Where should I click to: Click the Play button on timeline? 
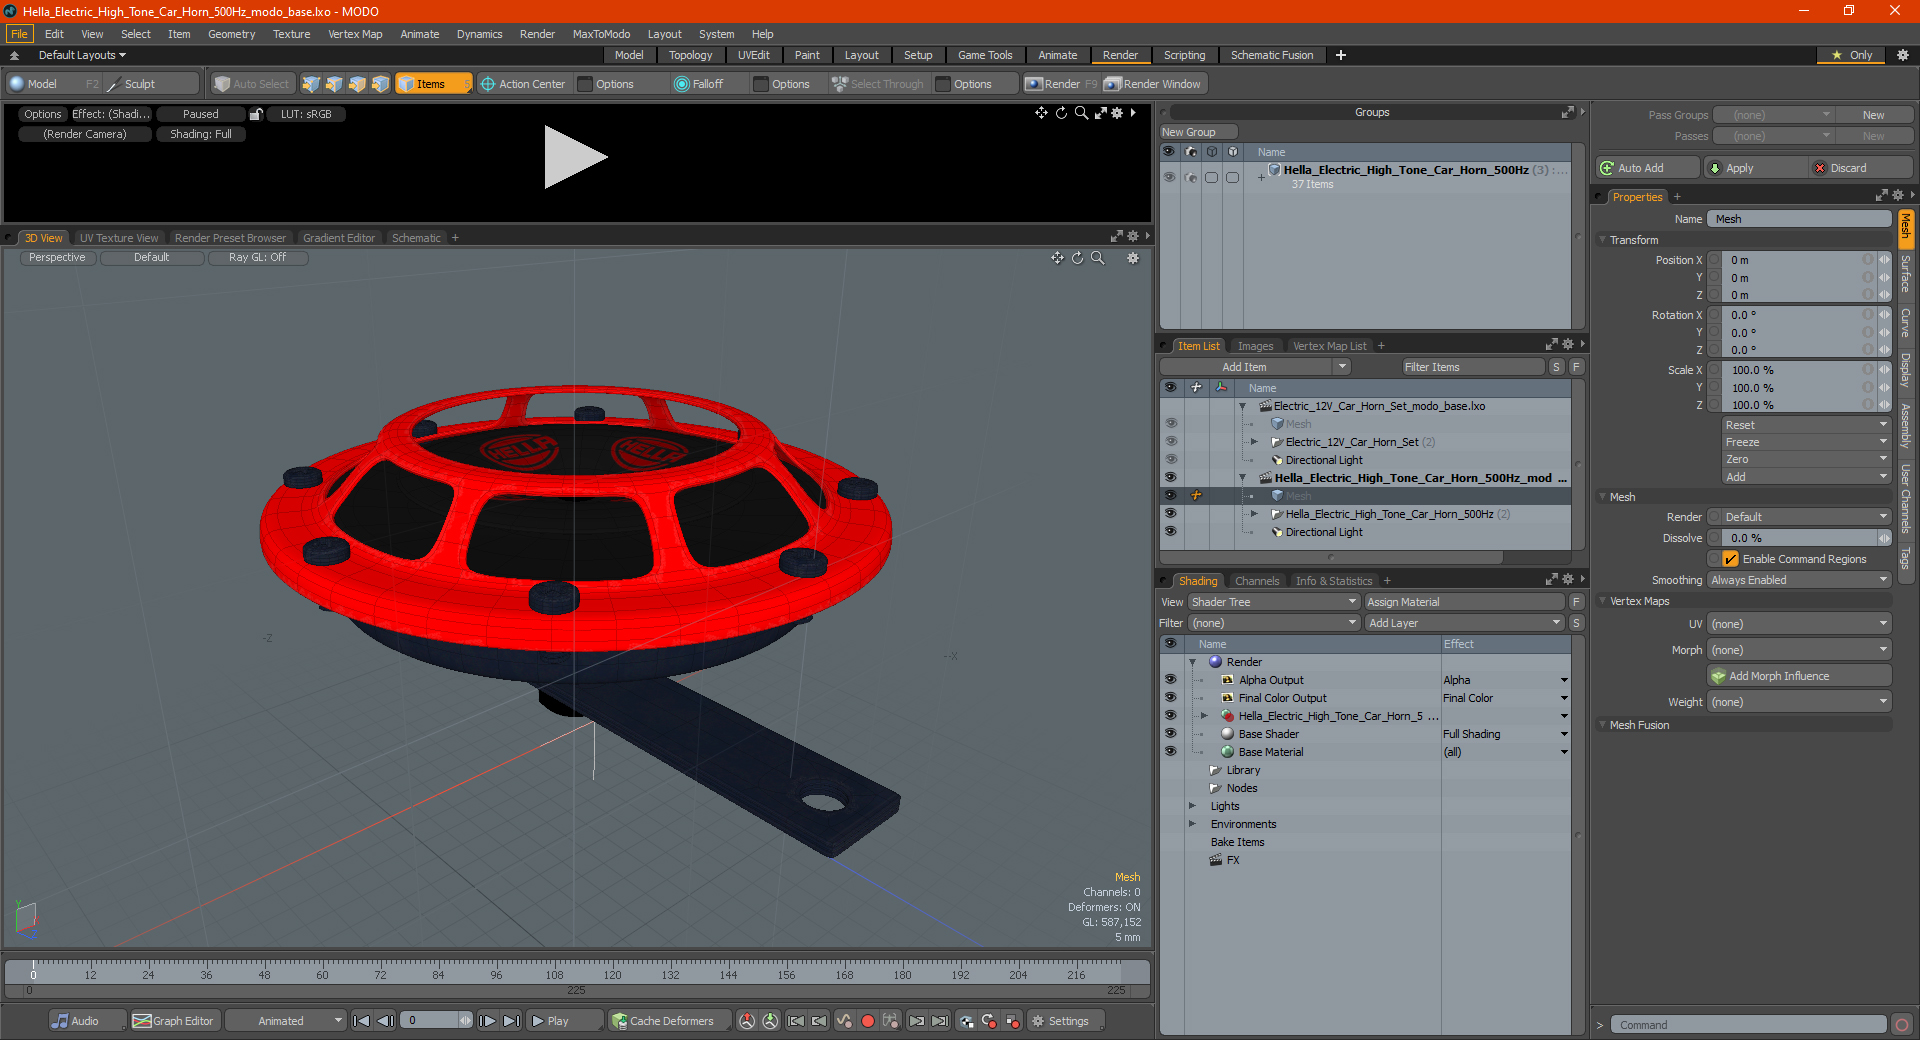coord(565,1021)
